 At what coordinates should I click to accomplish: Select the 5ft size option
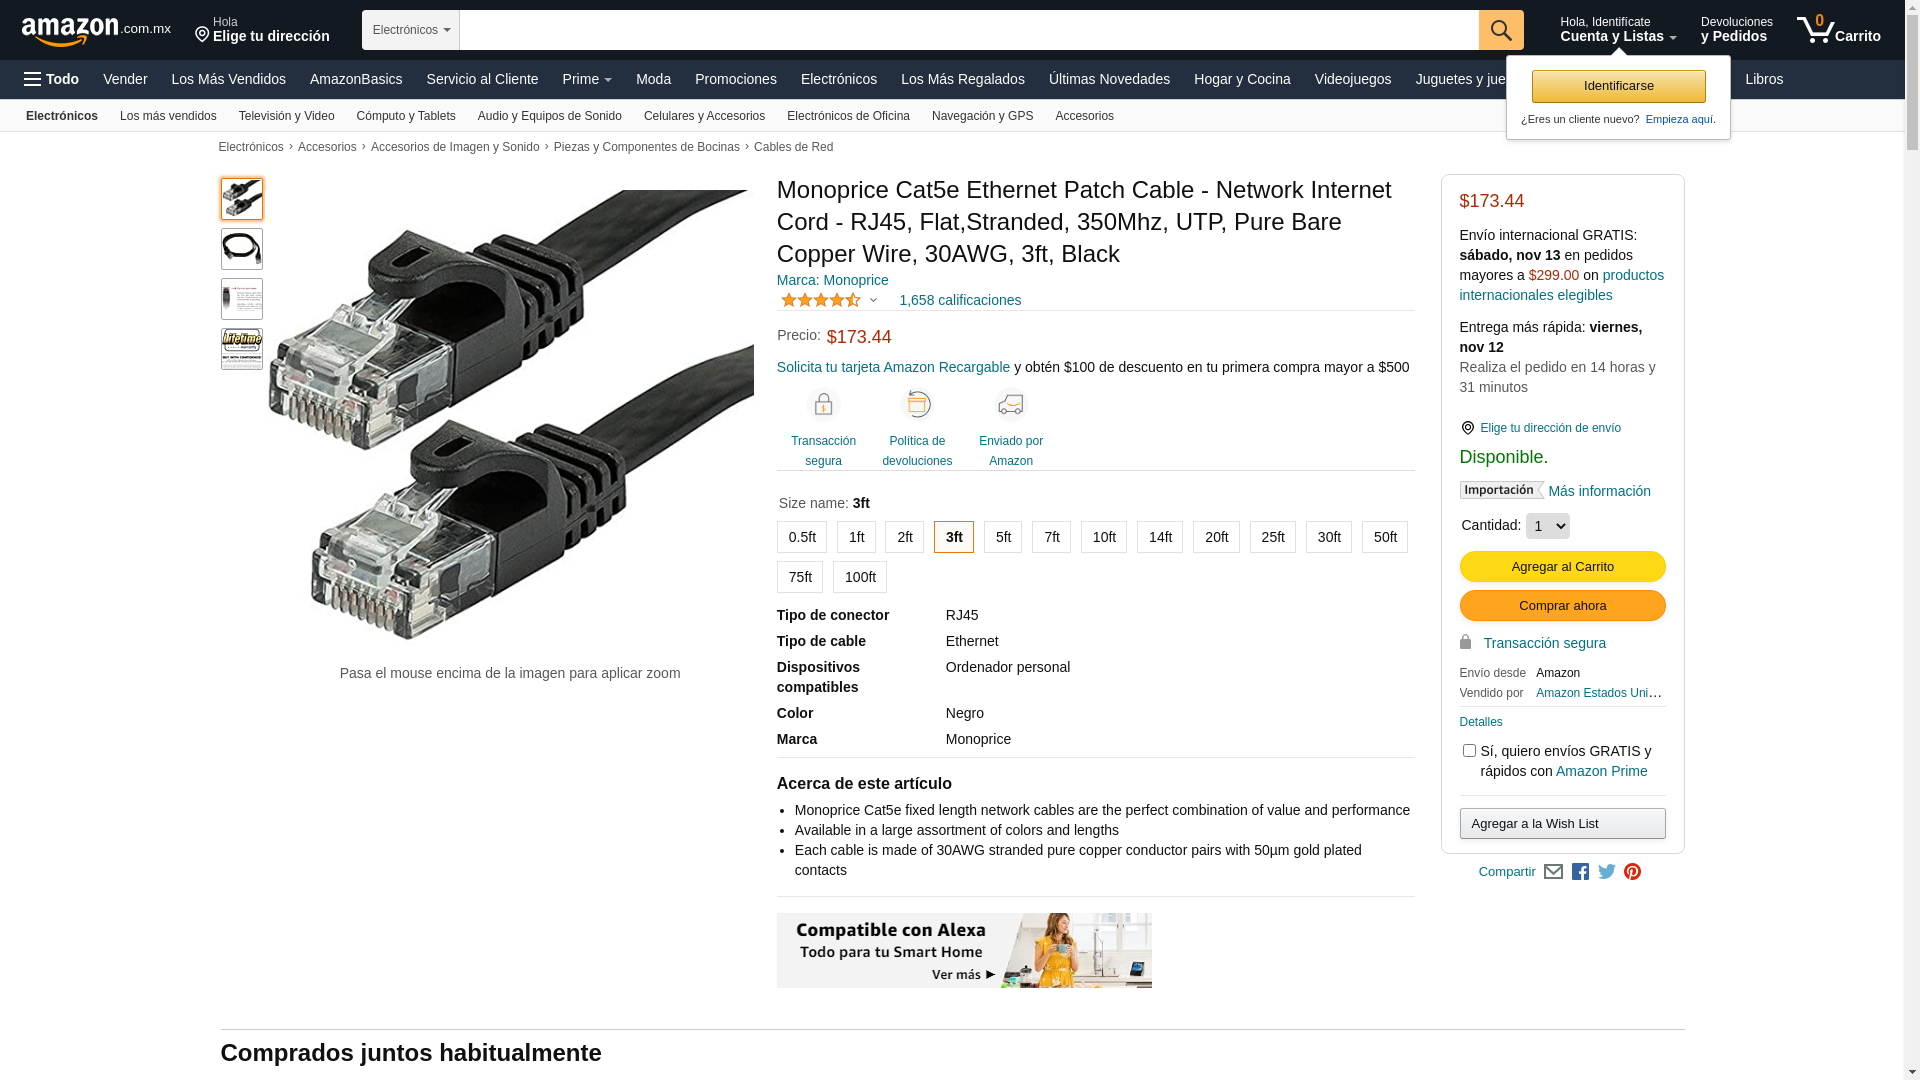click(1003, 537)
